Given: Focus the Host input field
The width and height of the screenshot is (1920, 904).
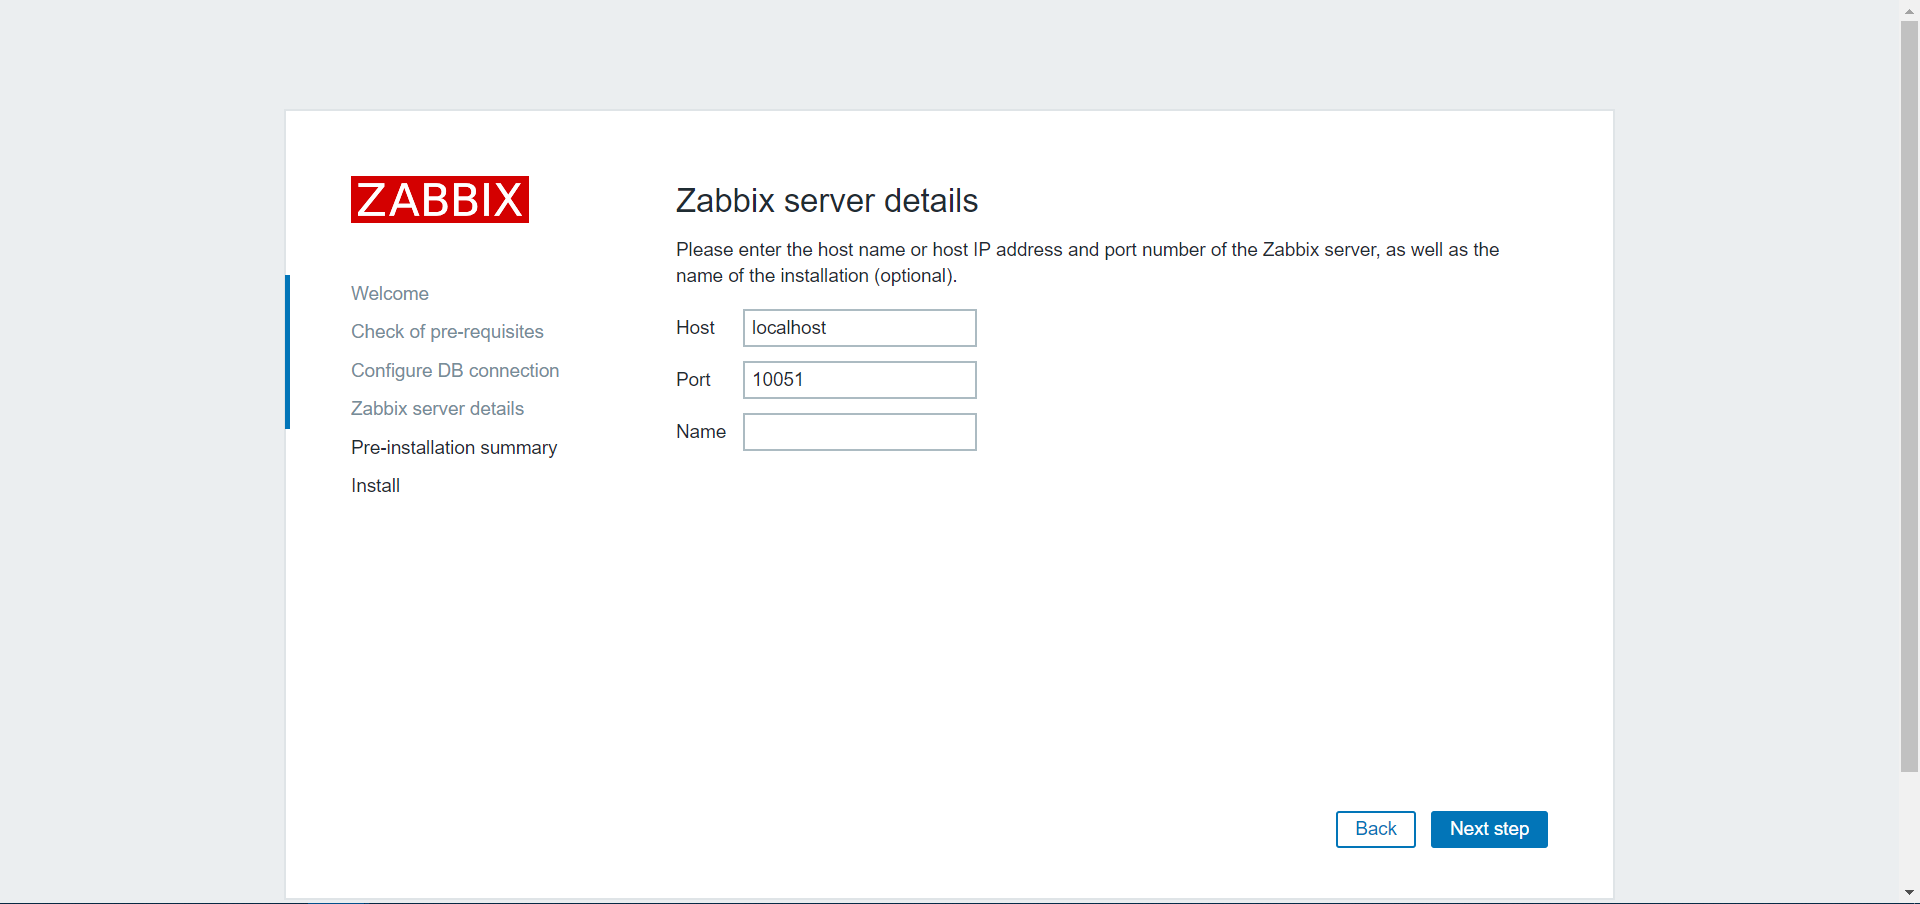Looking at the screenshot, I should click(x=860, y=328).
